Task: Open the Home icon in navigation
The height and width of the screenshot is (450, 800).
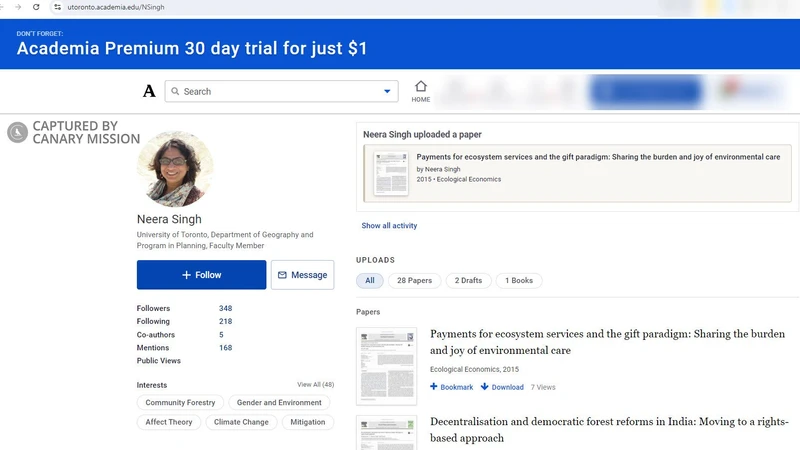Action: tap(421, 91)
